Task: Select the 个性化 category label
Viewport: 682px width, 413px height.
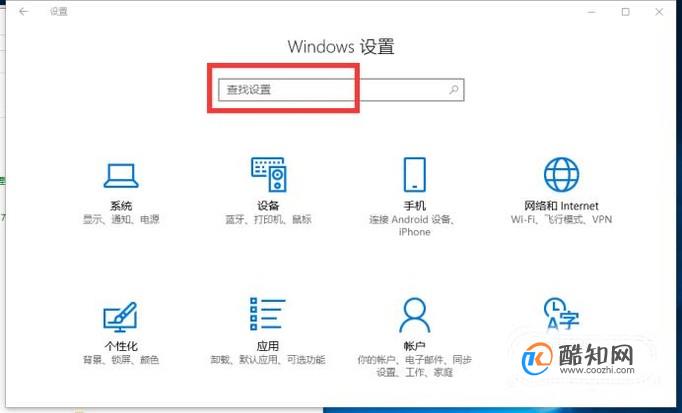Action: pyautogui.click(x=121, y=346)
